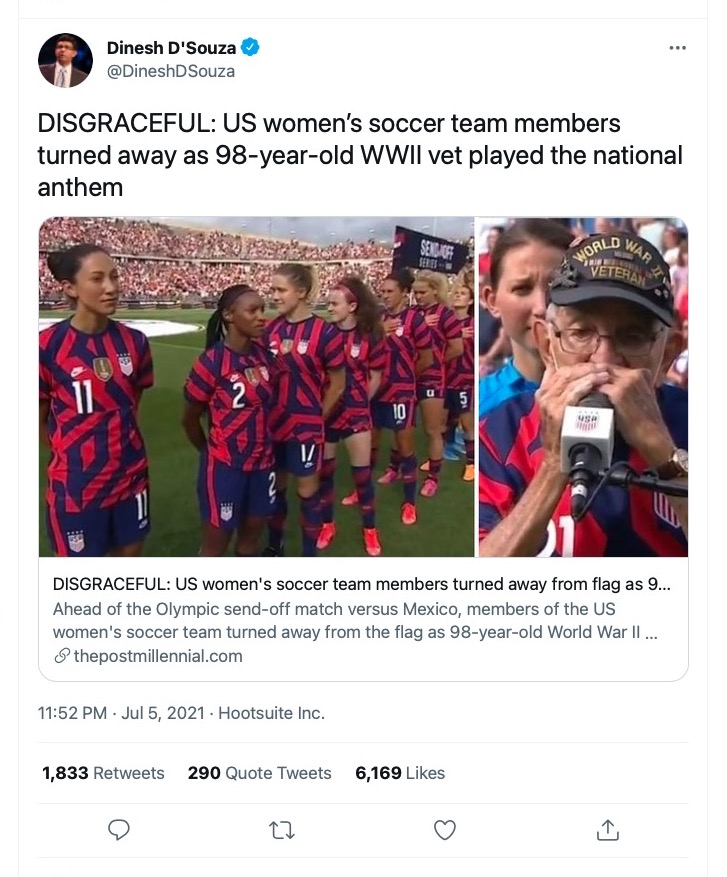View the 6,169 Likes list

[400, 773]
